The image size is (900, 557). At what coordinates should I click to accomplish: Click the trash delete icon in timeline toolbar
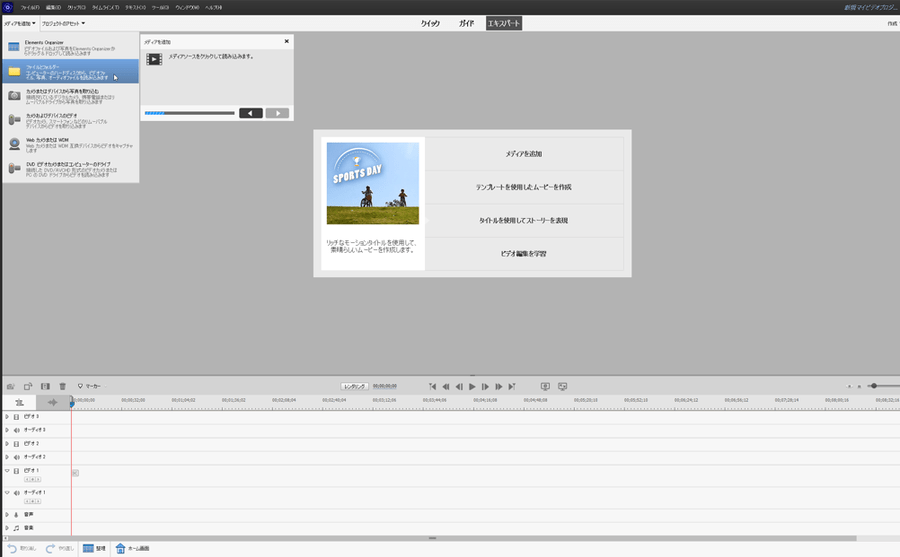coord(63,385)
